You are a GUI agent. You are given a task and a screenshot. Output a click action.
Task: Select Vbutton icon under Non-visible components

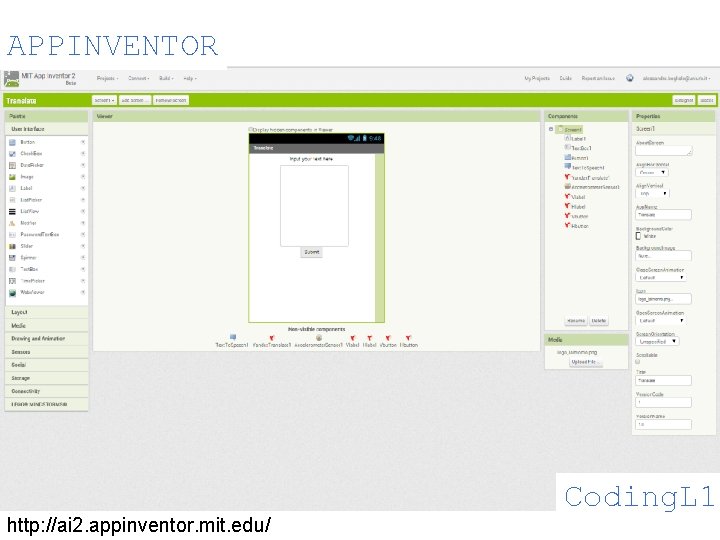click(x=388, y=338)
